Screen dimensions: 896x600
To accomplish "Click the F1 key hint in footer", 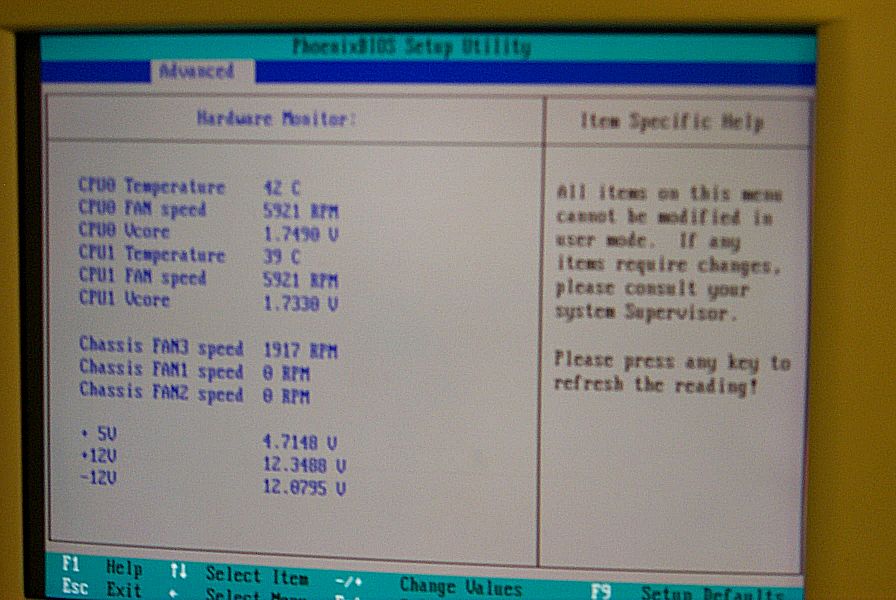I will point(70,564).
